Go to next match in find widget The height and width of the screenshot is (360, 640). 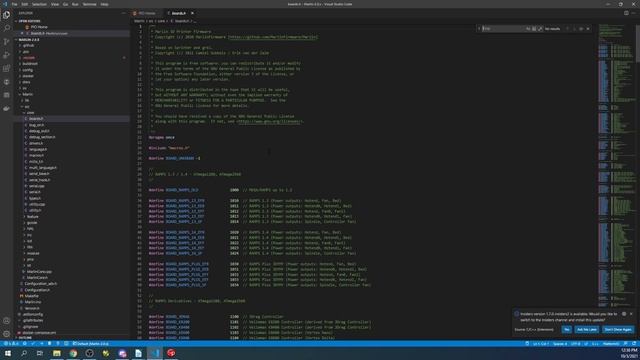[574, 29]
